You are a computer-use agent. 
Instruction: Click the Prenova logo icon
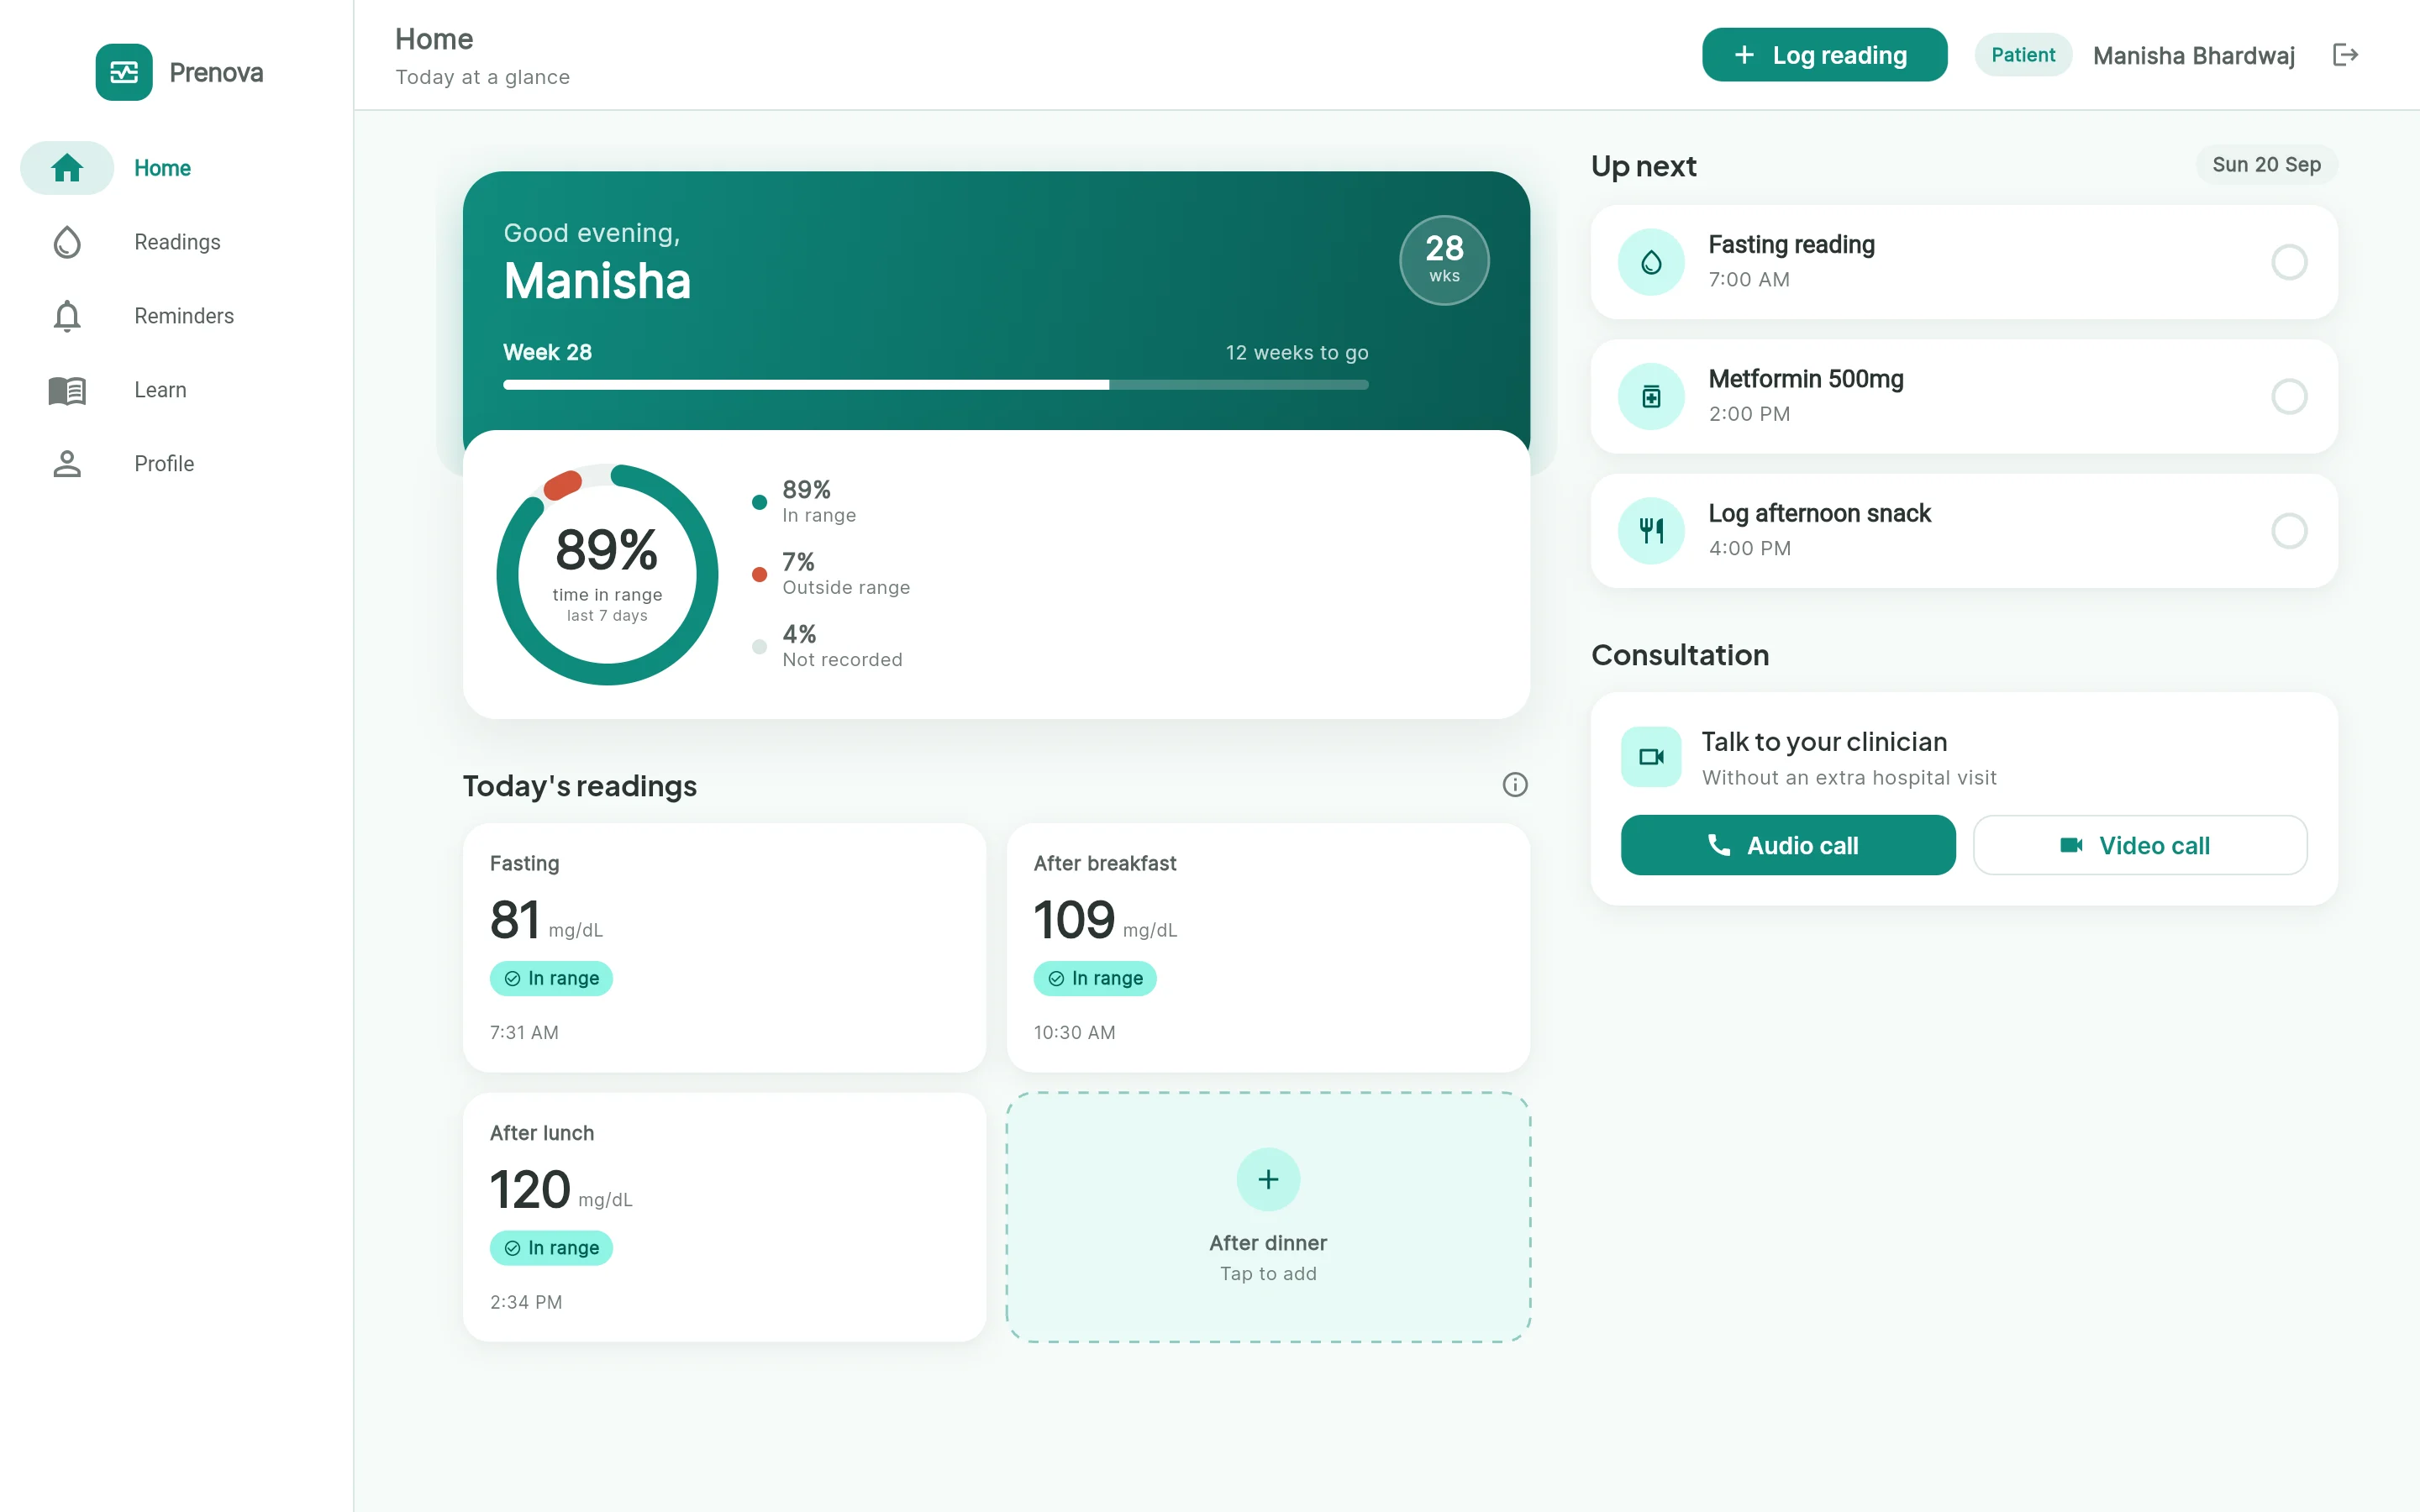(x=124, y=72)
